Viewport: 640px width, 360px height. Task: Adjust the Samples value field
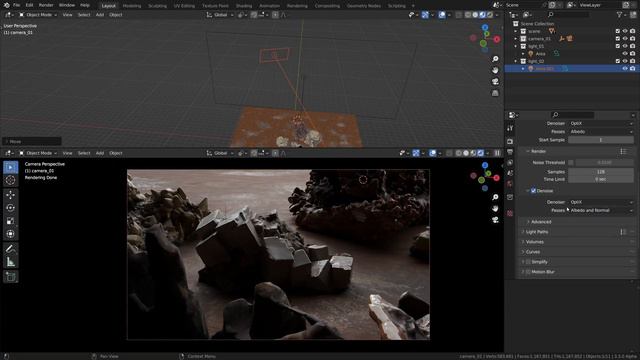[601, 172]
